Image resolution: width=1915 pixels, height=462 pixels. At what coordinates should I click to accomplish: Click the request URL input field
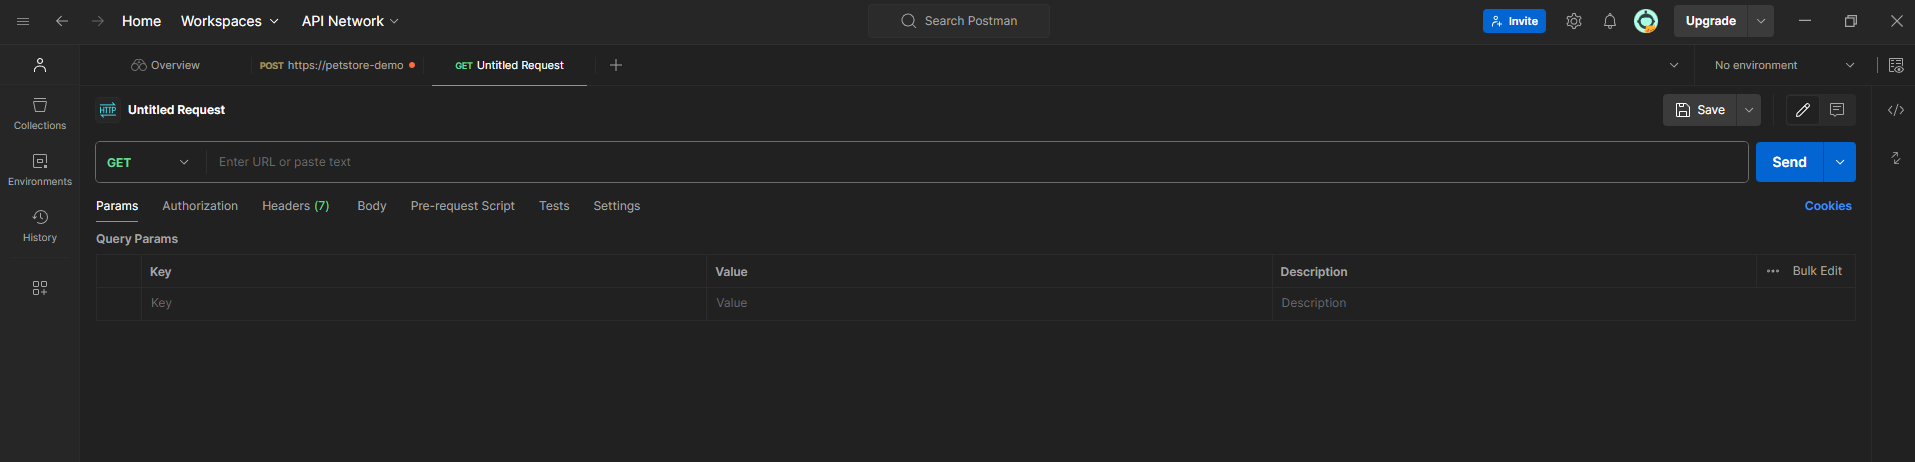click(x=977, y=162)
